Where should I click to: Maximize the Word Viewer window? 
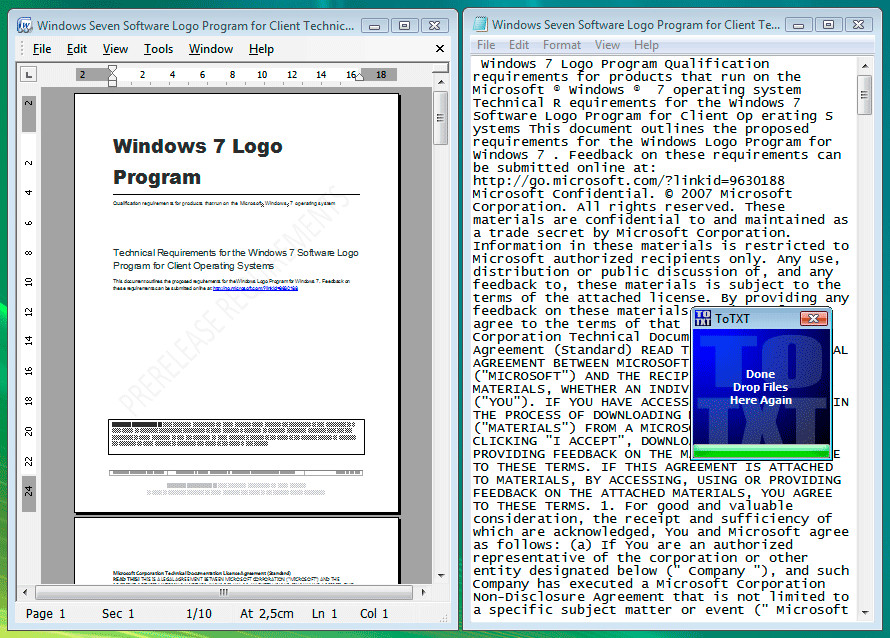coord(404,26)
